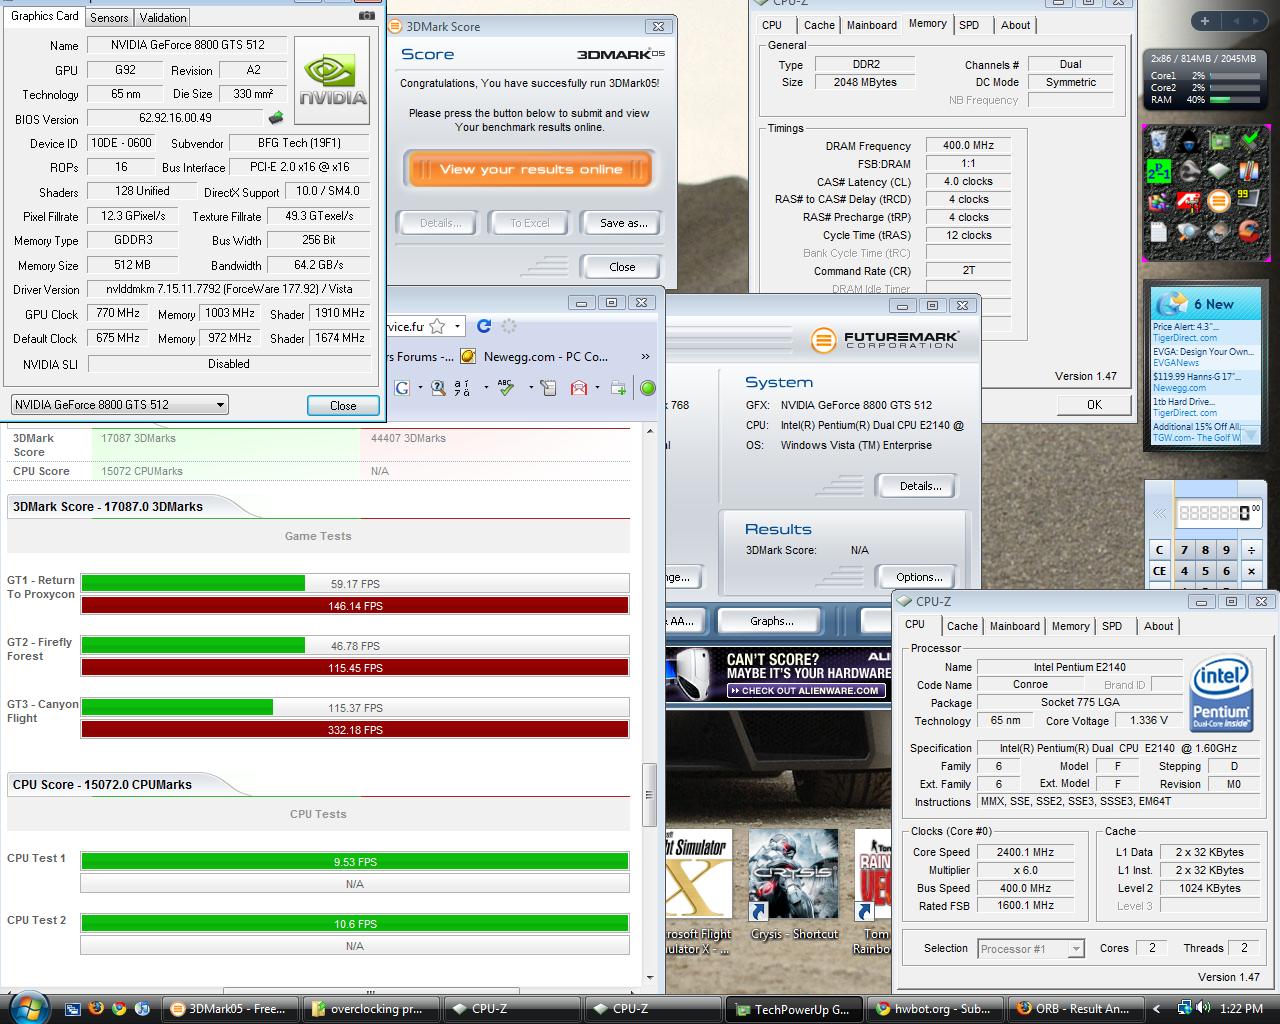Click the System Details button in 3DMark05
This screenshot has width=1280, height=1024.
tap(920, 486)
